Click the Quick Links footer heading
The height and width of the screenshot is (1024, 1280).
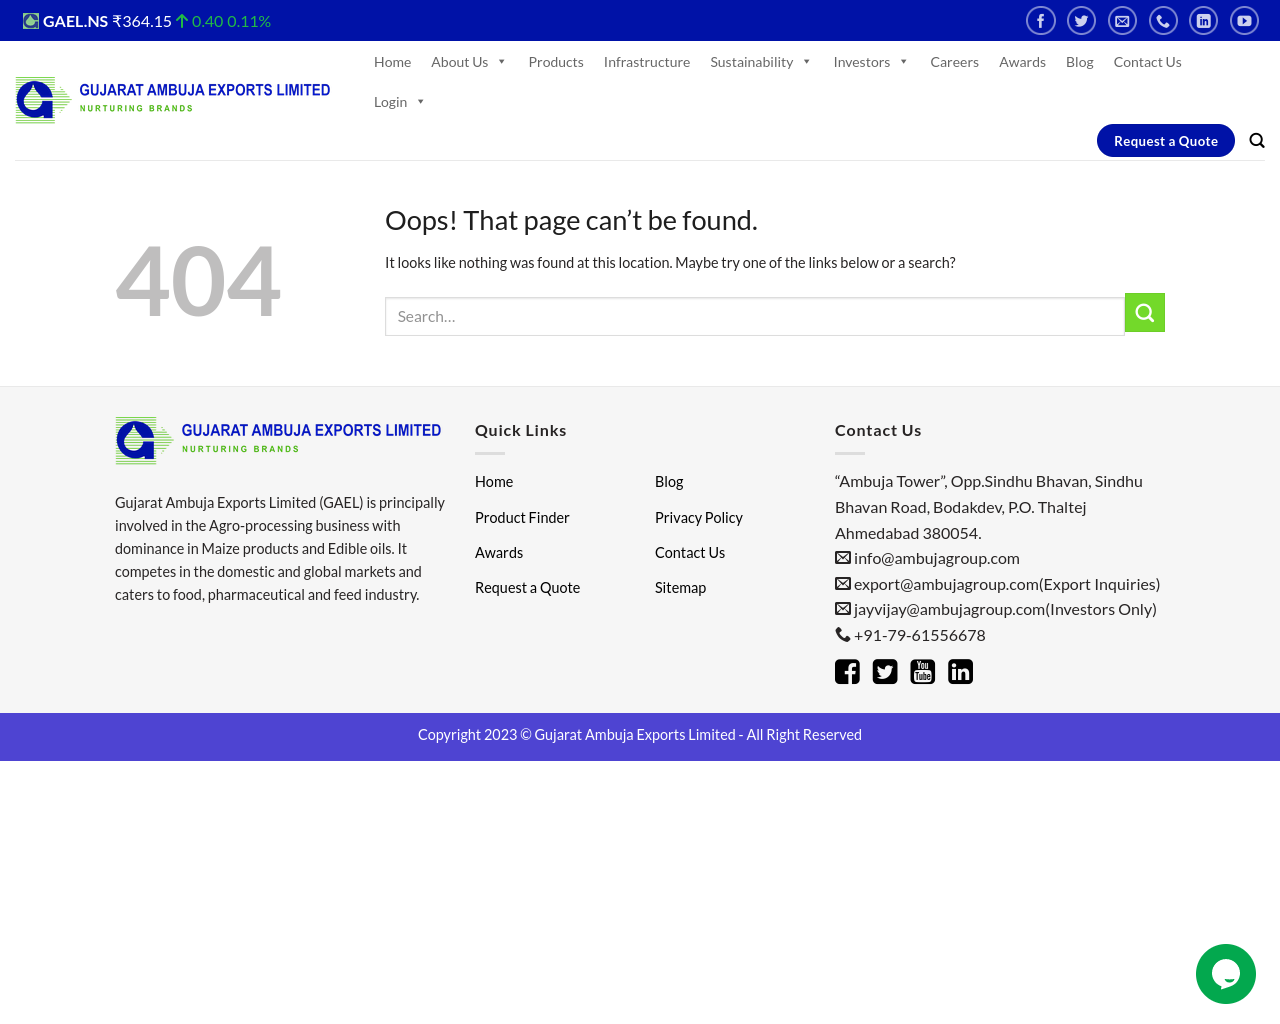click(521, 430)
